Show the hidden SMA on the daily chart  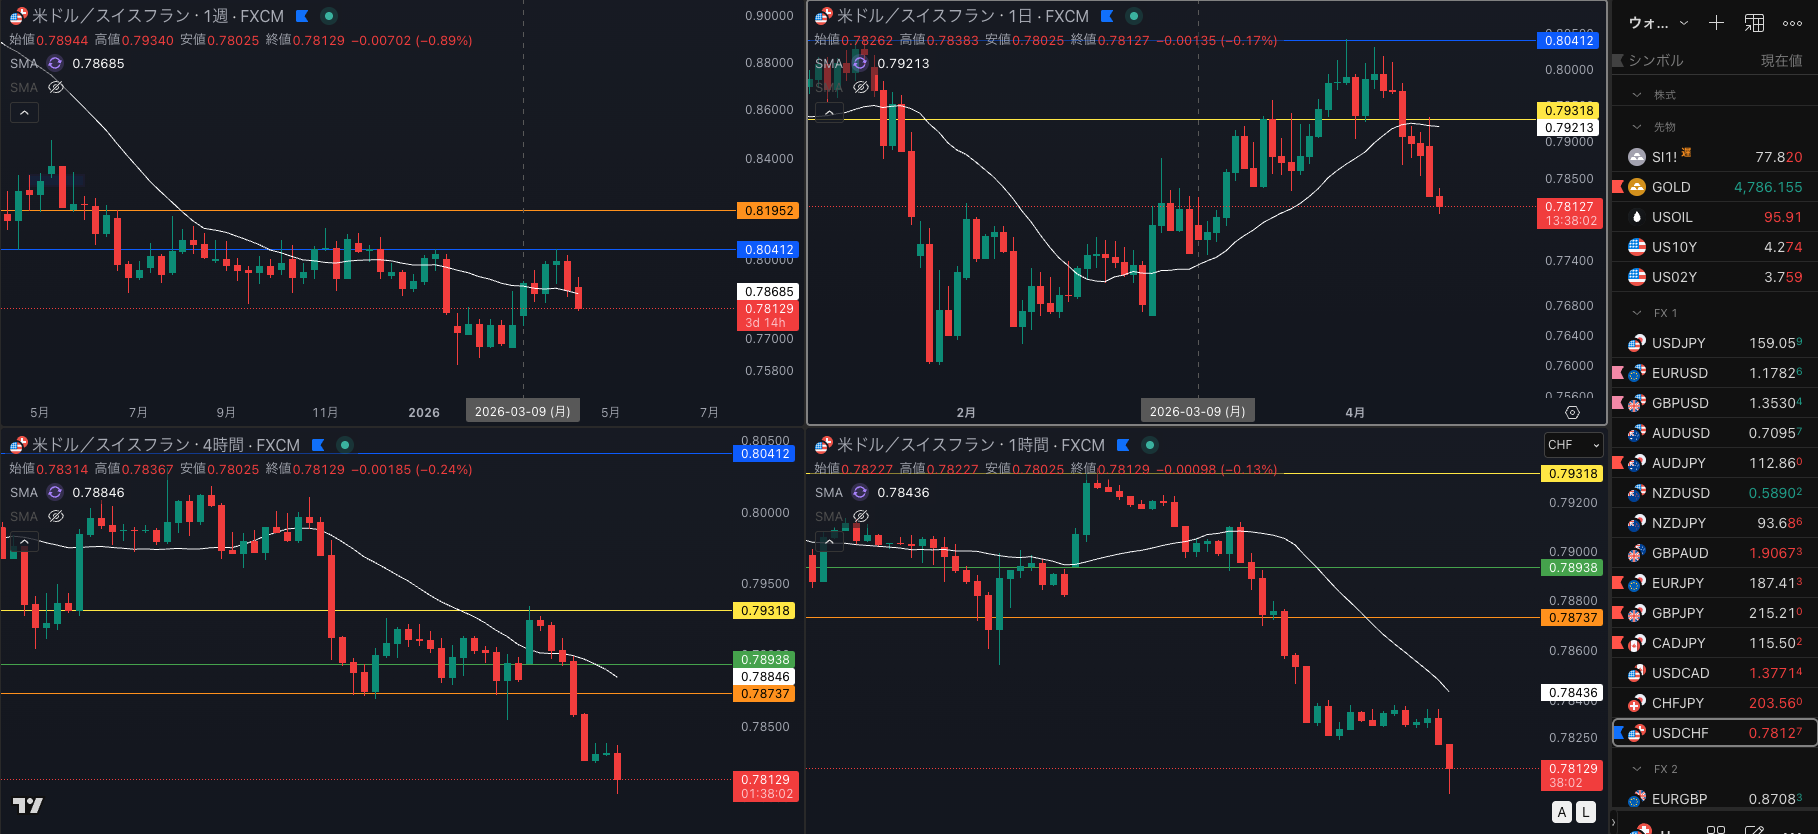click(x=861, y=87)
